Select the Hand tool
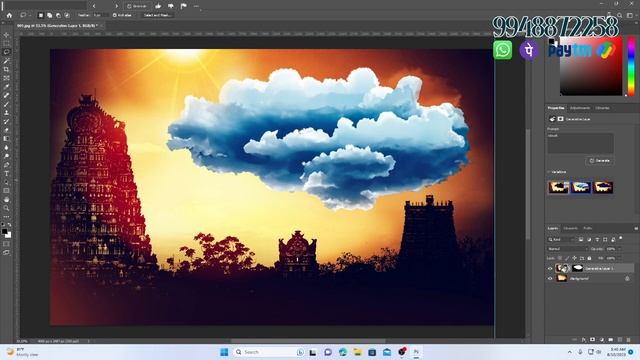Viewport: 640px width, 360px height. 6,200
